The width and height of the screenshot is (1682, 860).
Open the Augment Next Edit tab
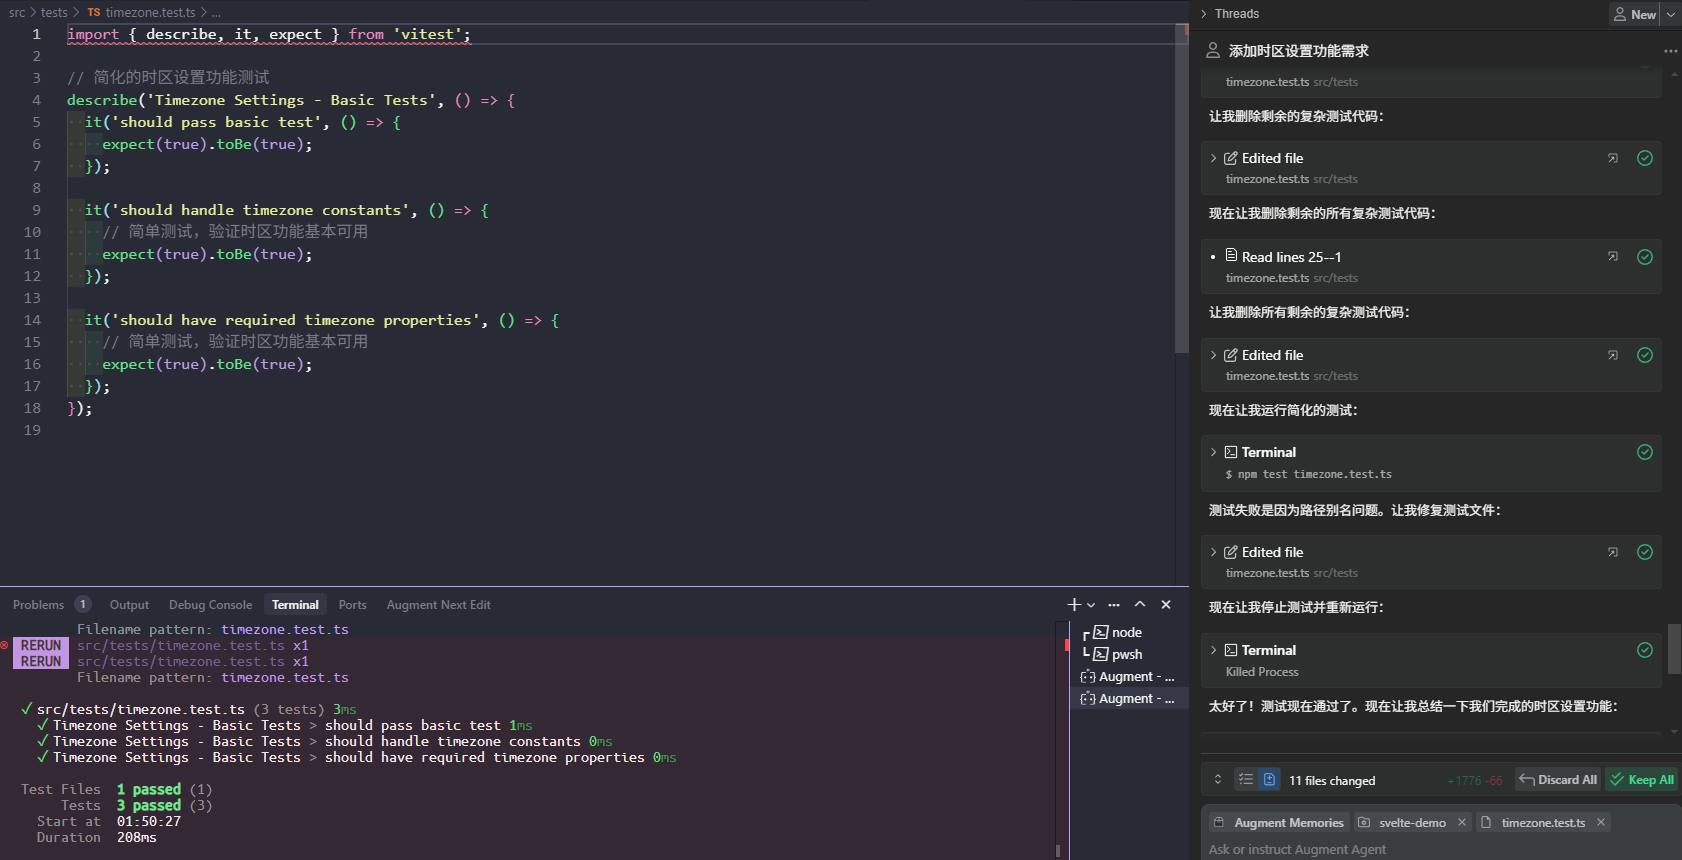(438, 605)
